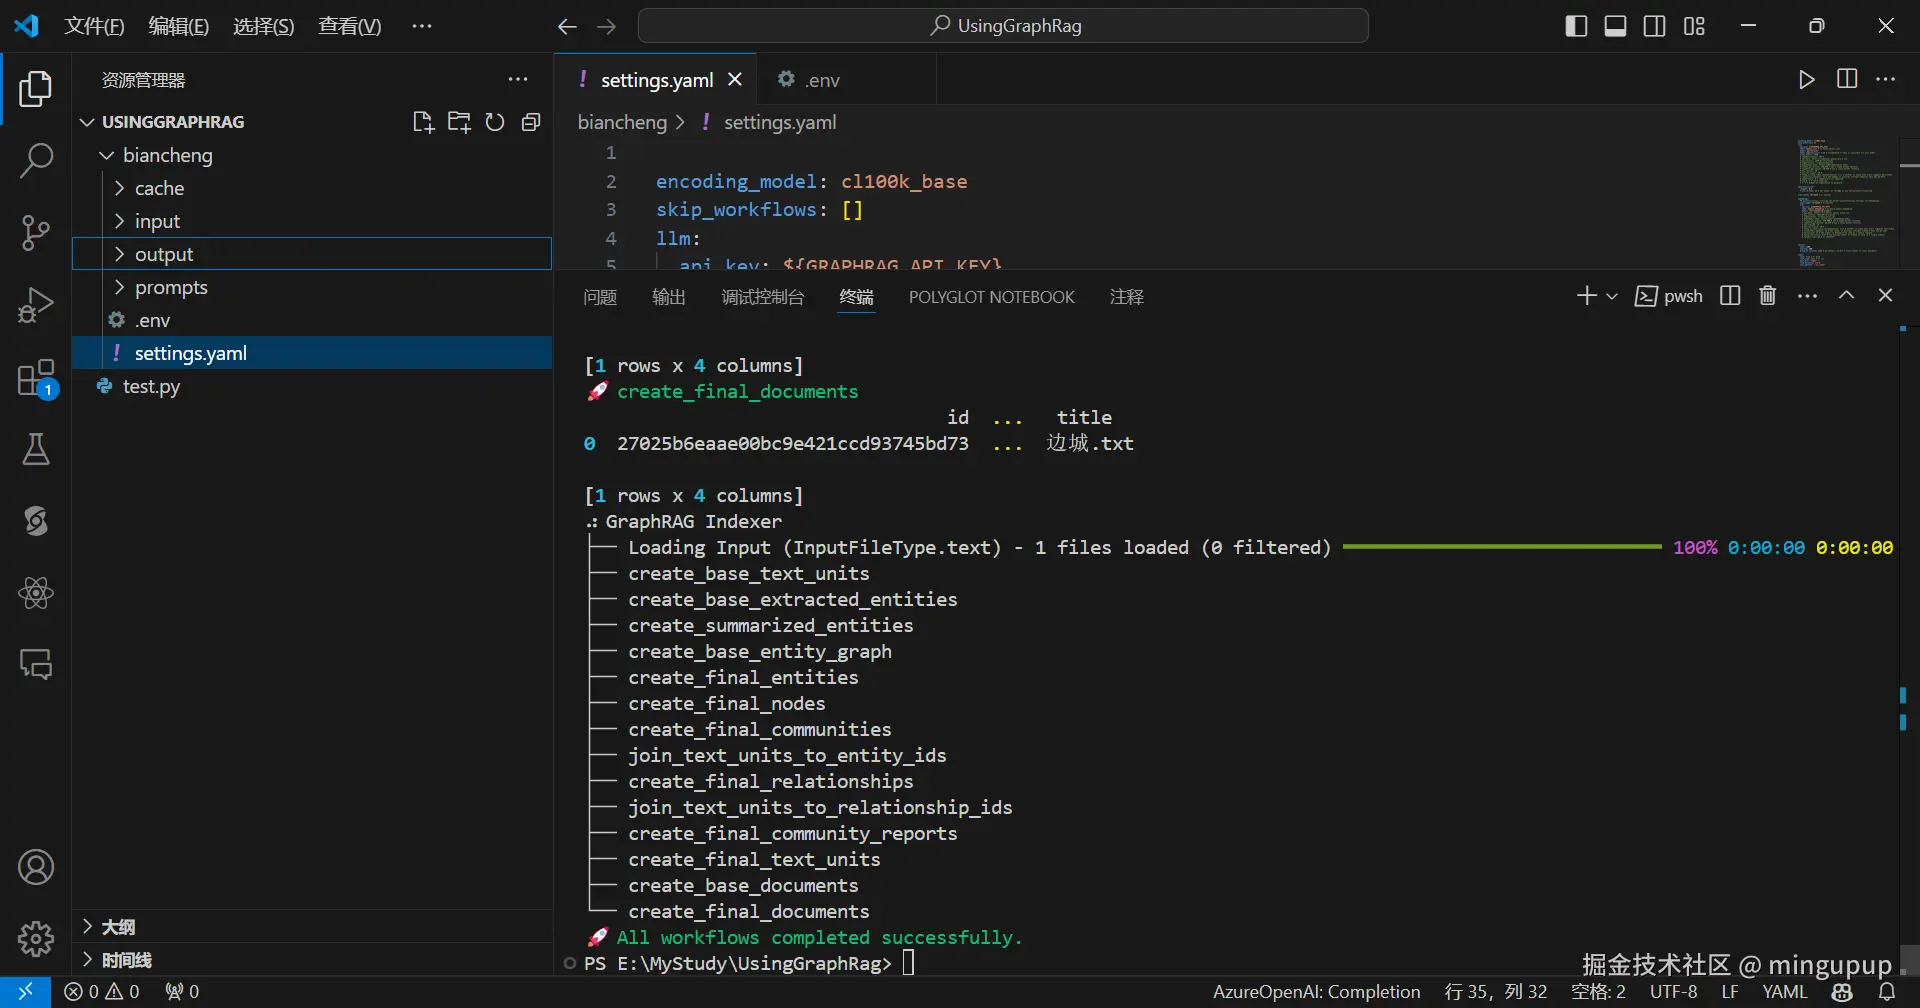The height and width of the screenshot is (1008, 1920).
Task: Run the file with play icon
Action: coord(1806,80)
